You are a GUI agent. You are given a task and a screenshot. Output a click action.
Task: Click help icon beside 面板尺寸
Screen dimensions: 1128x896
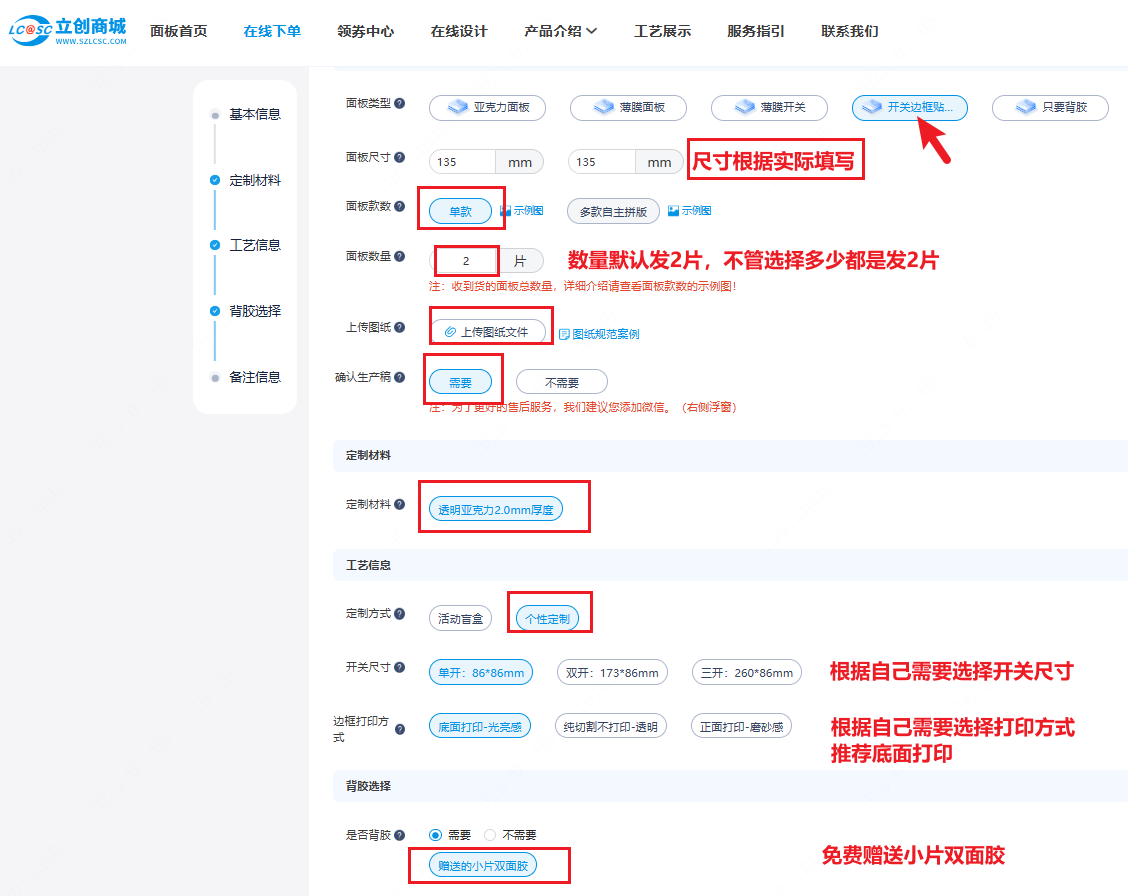click(x=400, y=157)
